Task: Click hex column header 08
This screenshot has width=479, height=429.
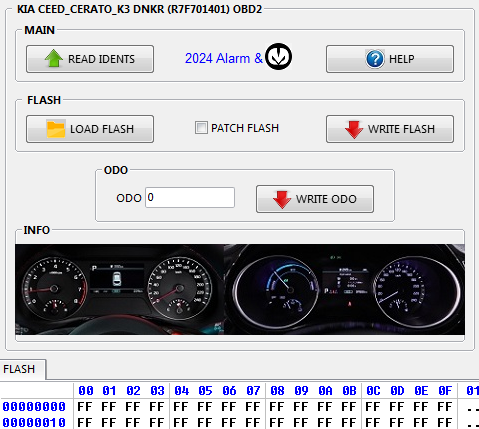Action: click(277, 391)
